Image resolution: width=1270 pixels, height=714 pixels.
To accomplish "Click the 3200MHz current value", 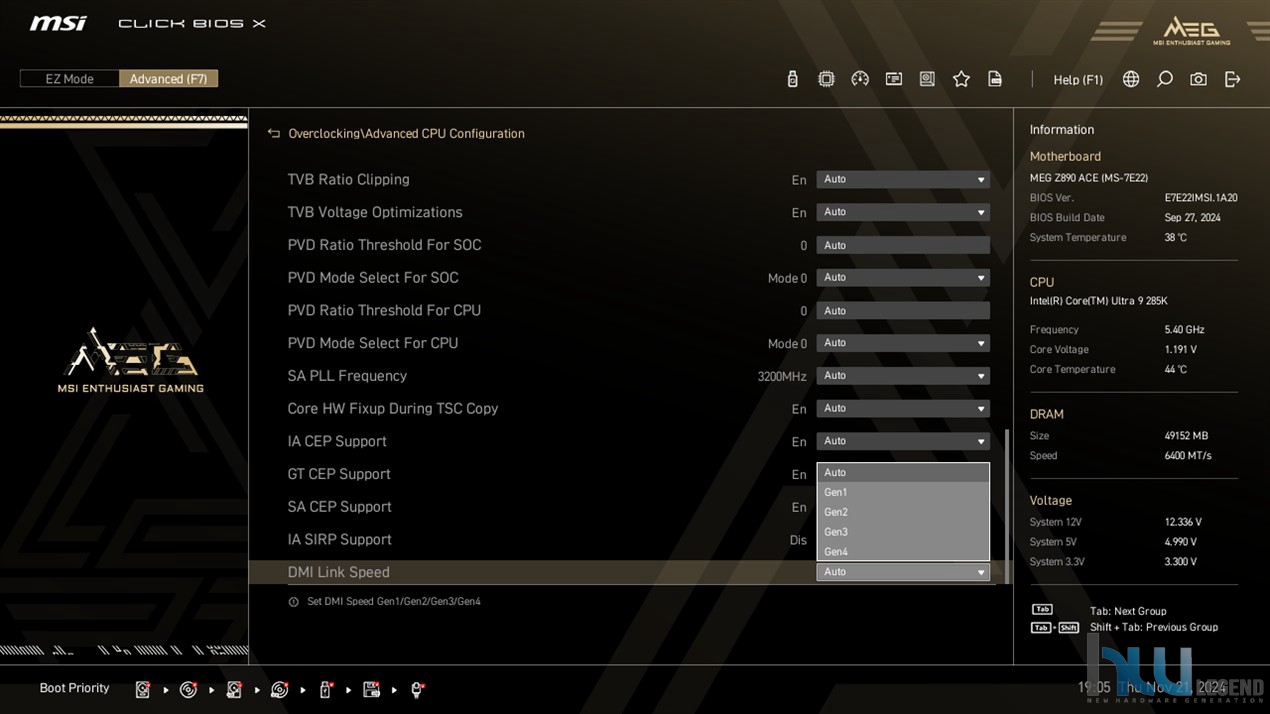I will tap(782, 377).
